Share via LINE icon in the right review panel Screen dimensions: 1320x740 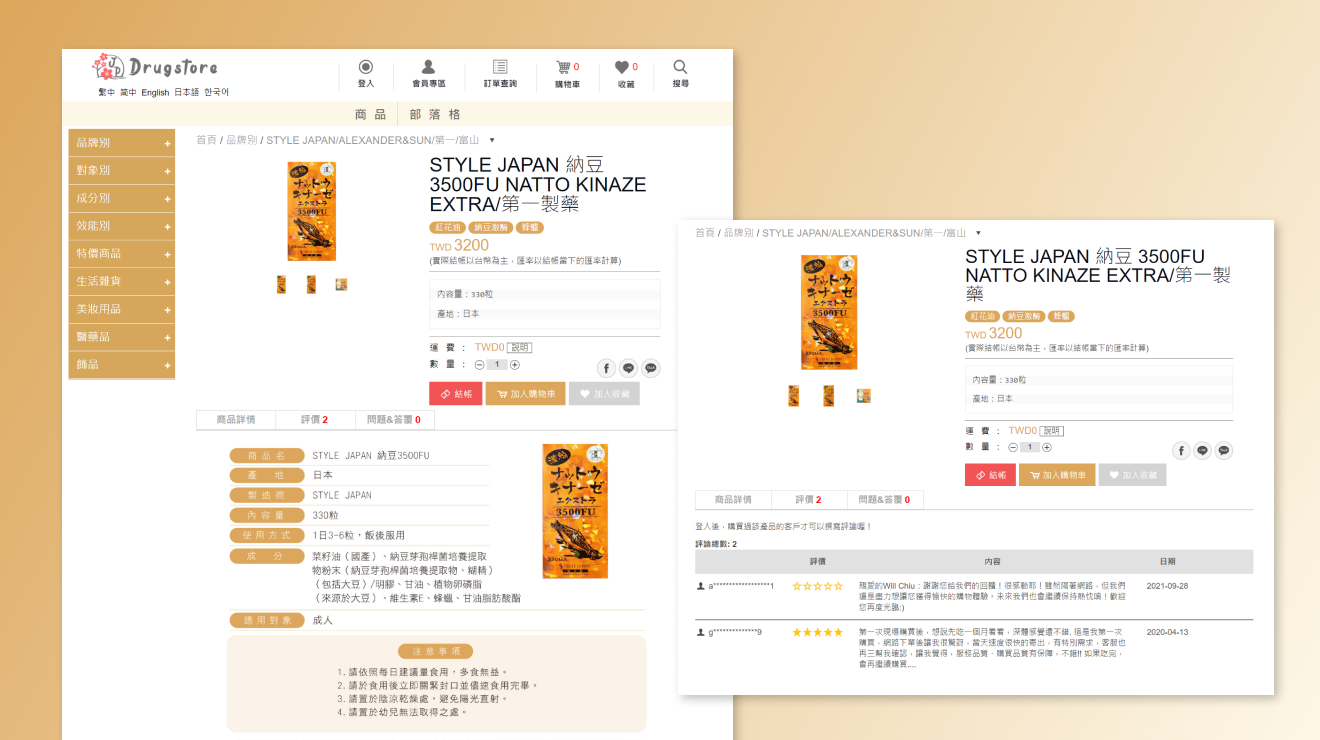tap(1203, 451)
